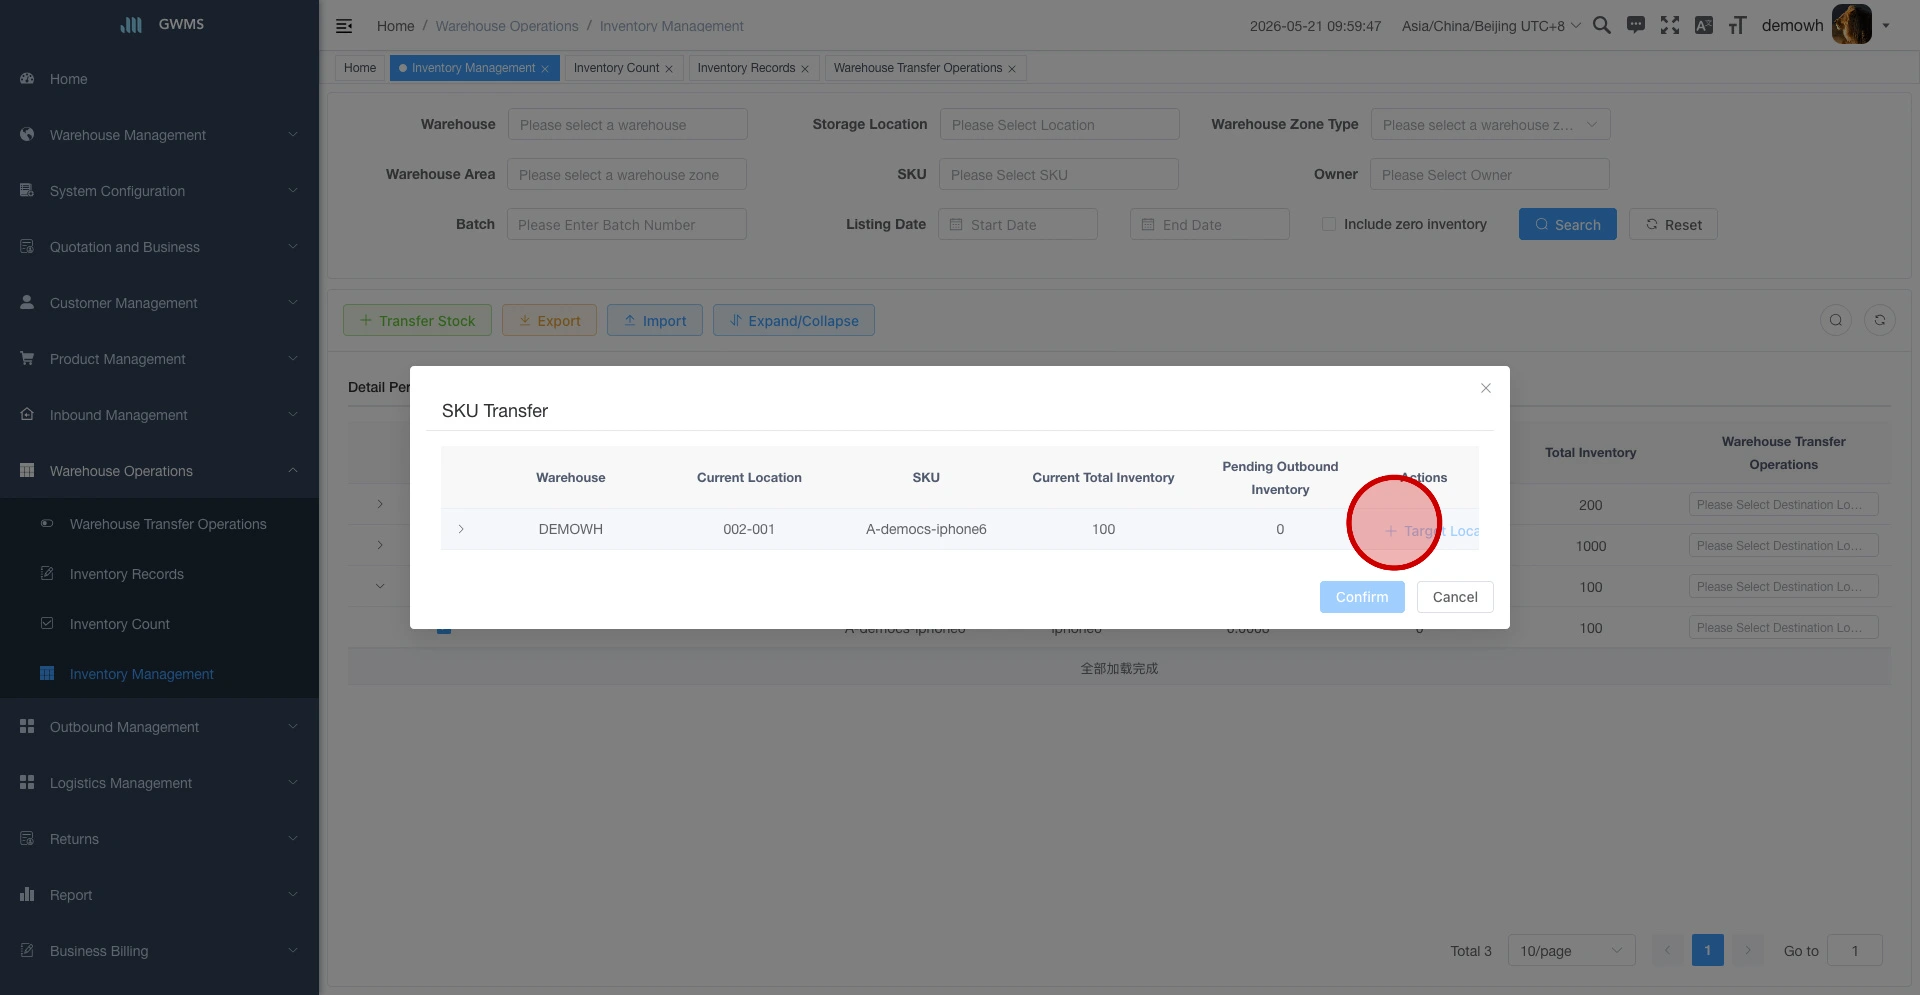Close the Inventory Records tab
This screenshot has width=1920, height=995.
point(805,69)
